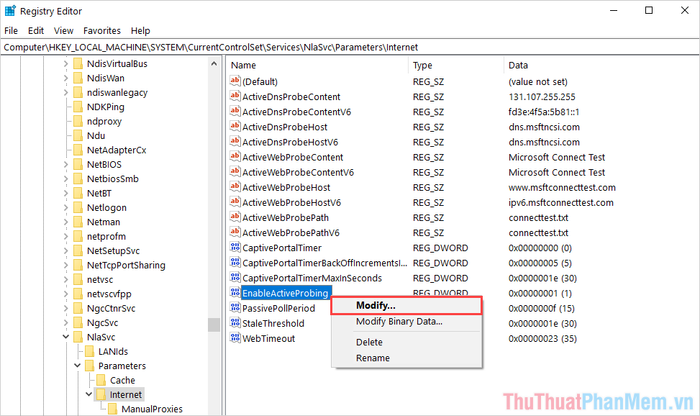The width and height of the screenshot is (700, 416).
Task: Expand the NdisWan tree node
Action: [66, 78]
